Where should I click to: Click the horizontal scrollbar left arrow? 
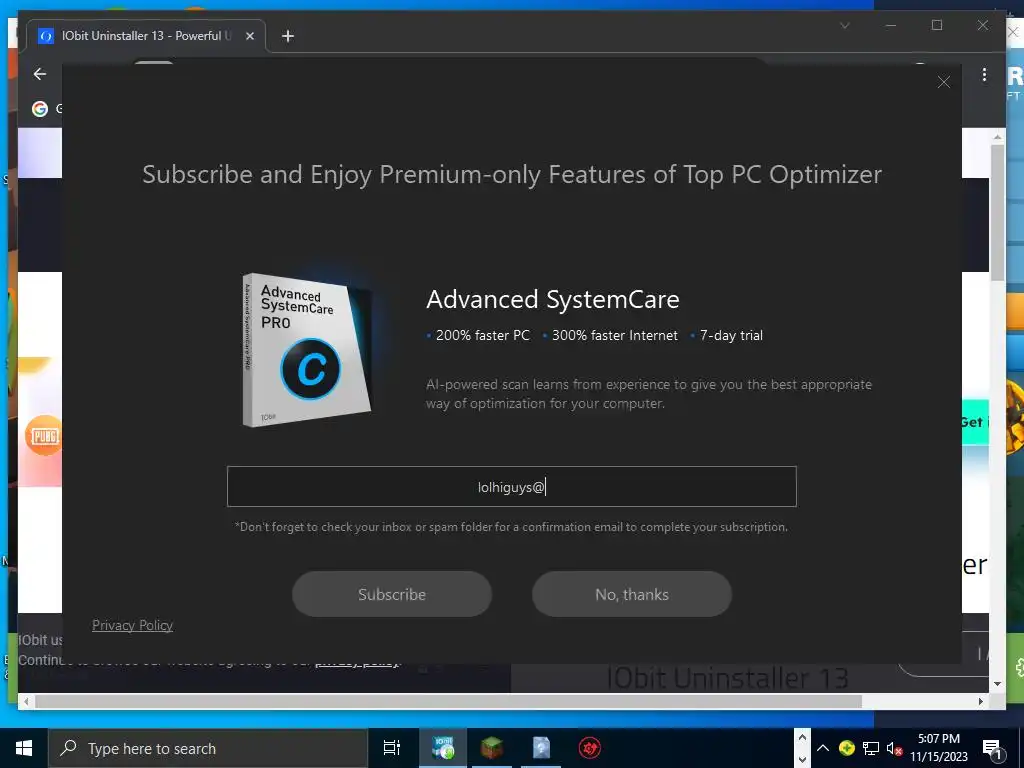coord(26,701)
